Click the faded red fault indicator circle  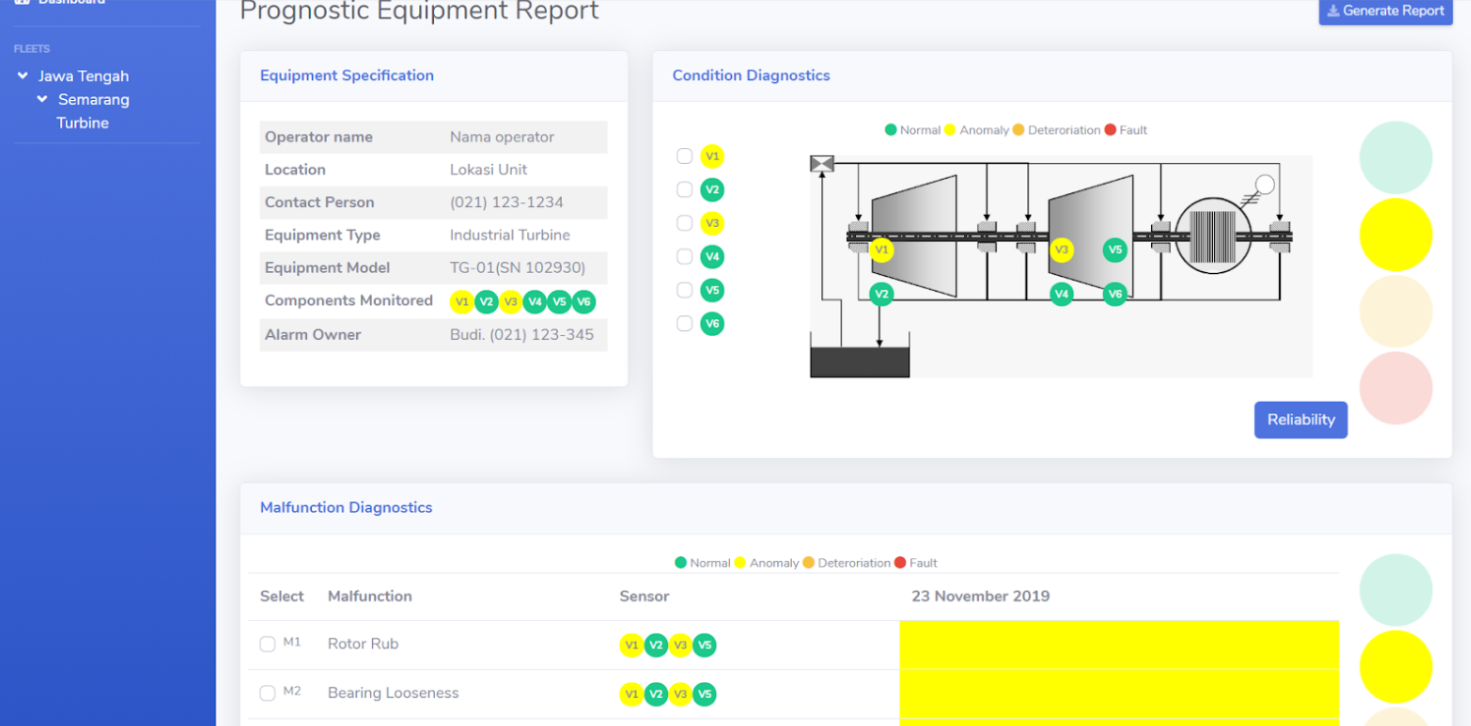[x=1395, y=388]
